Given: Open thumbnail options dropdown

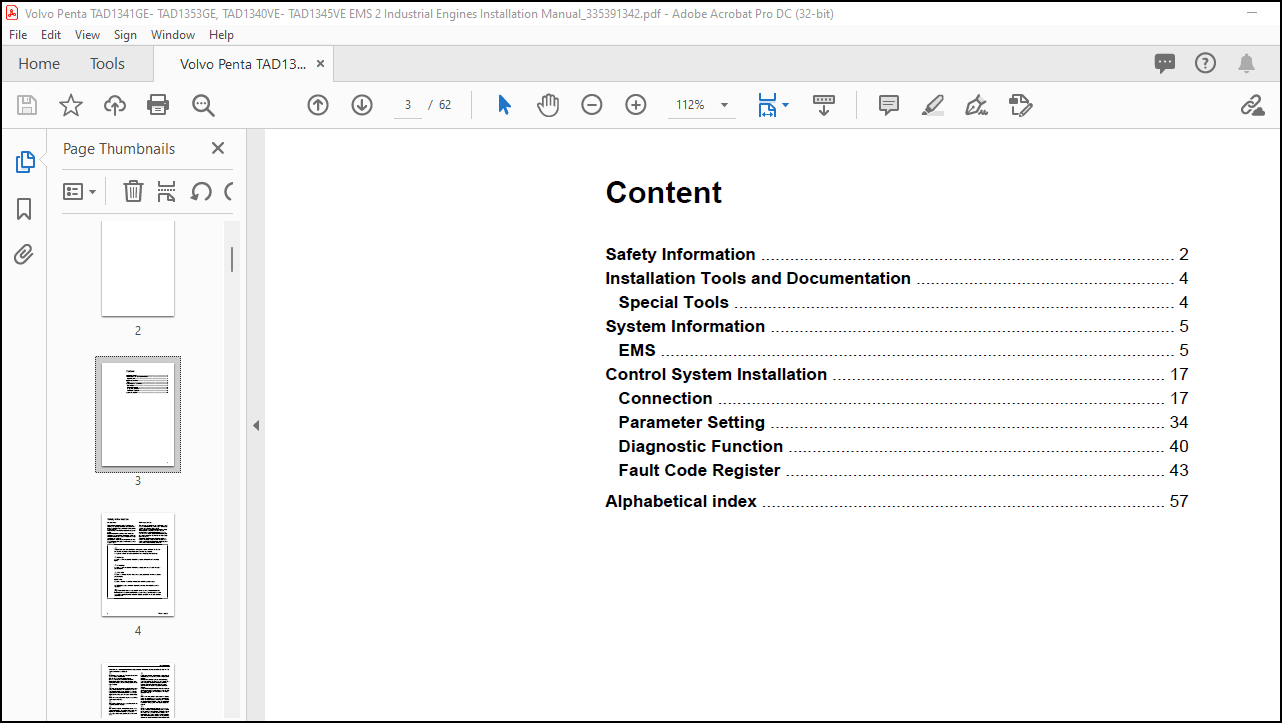Looking at the screenshot, I should point(80,191).
